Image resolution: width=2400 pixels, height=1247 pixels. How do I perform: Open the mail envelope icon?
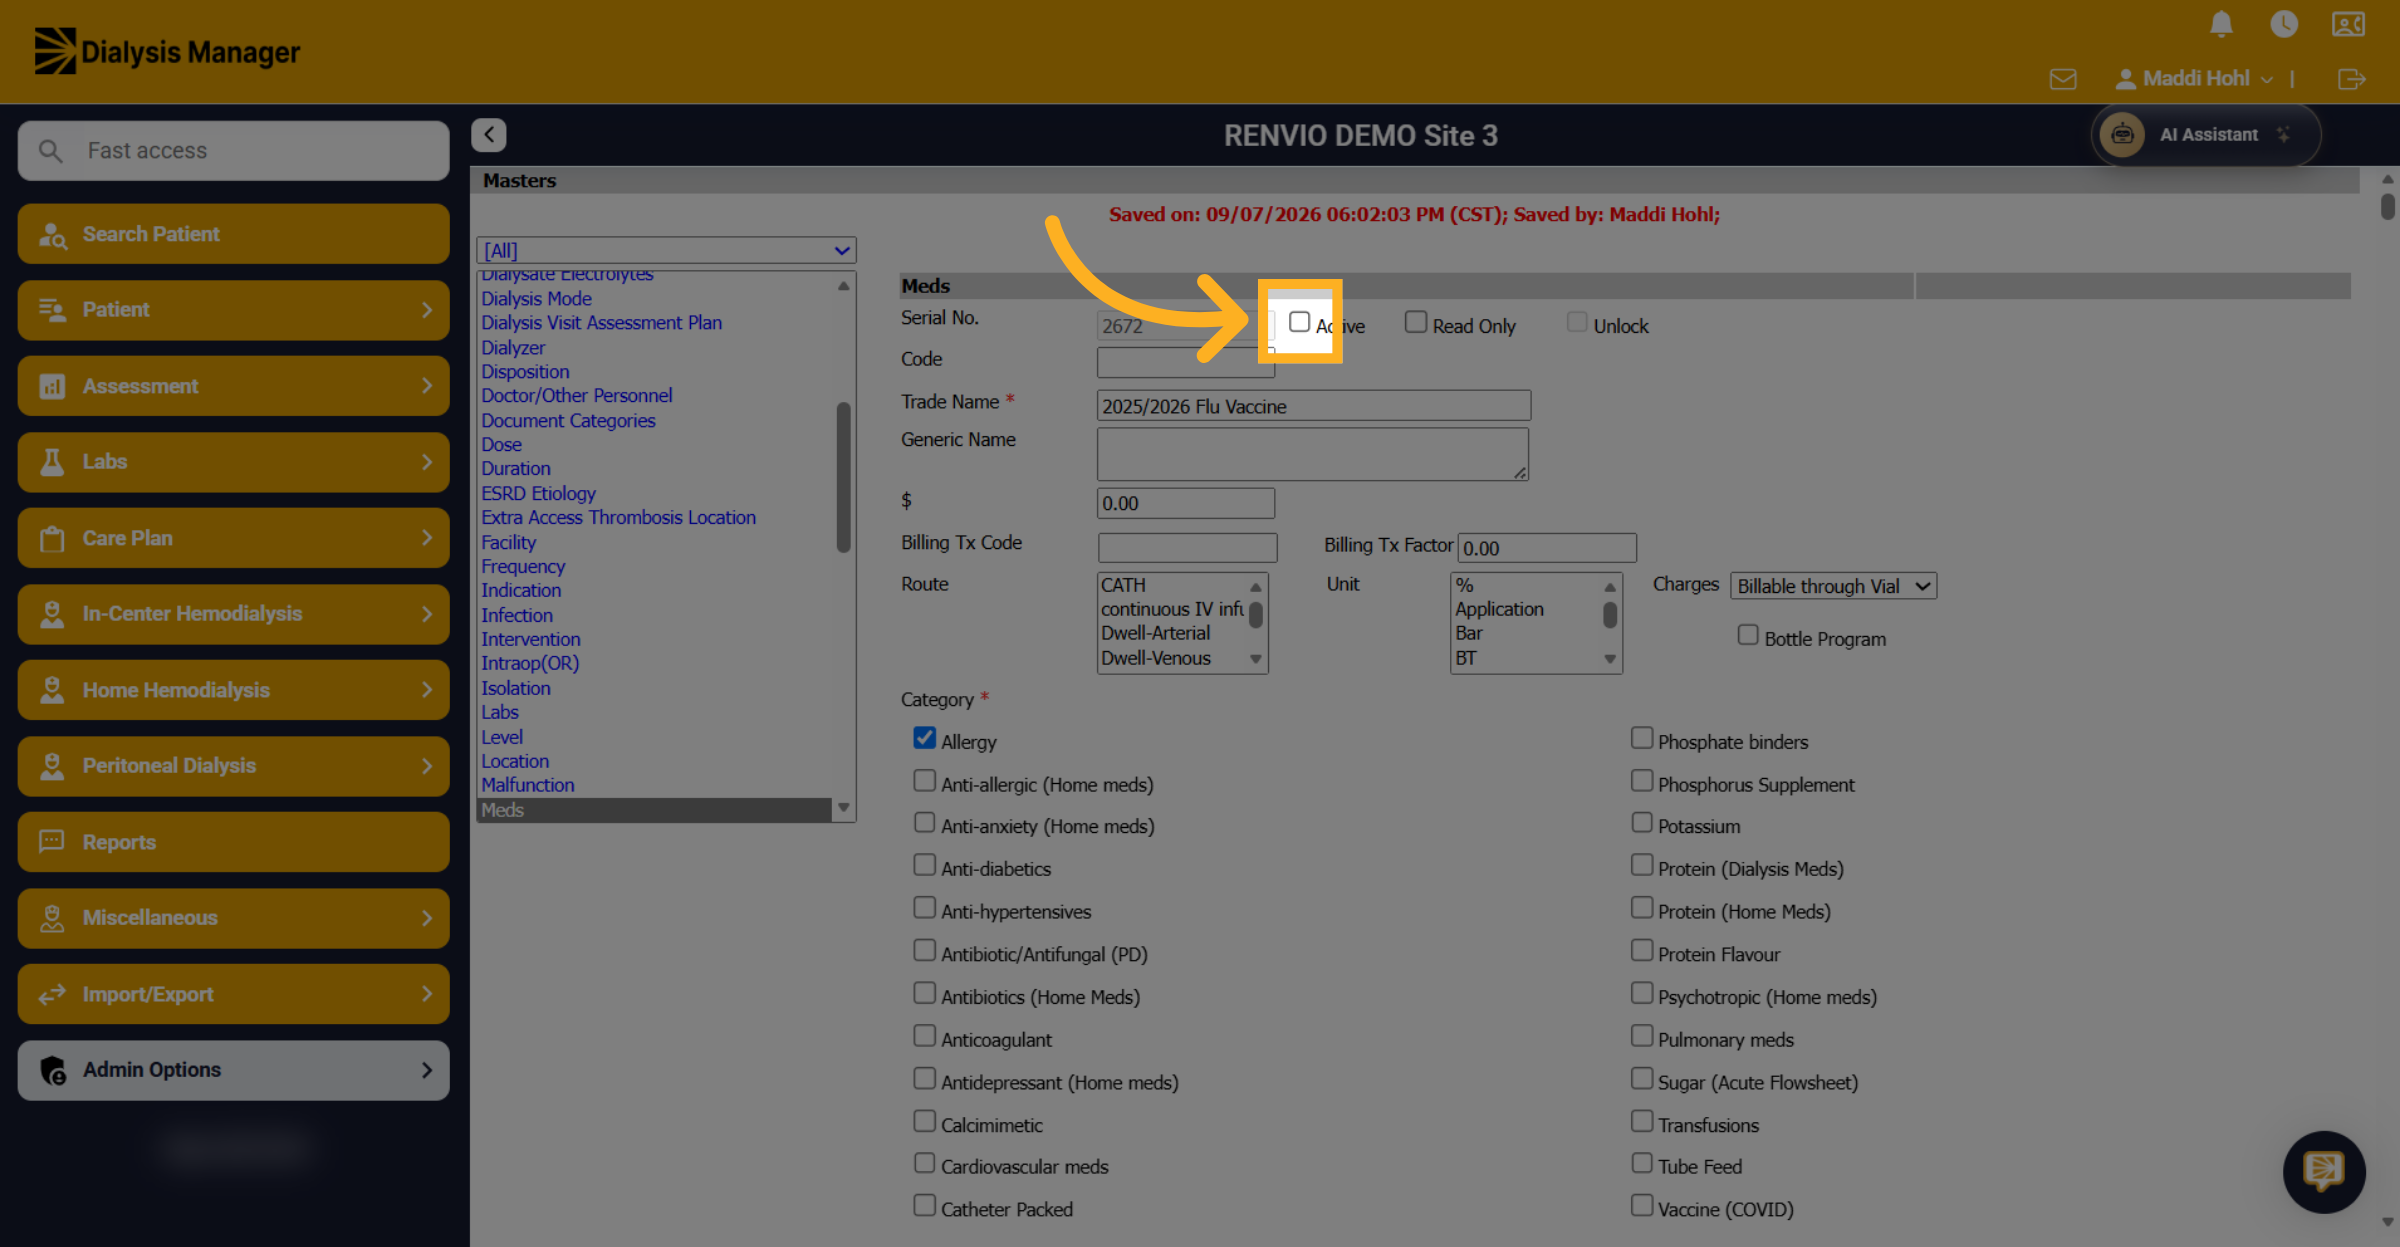point(2063,79)
